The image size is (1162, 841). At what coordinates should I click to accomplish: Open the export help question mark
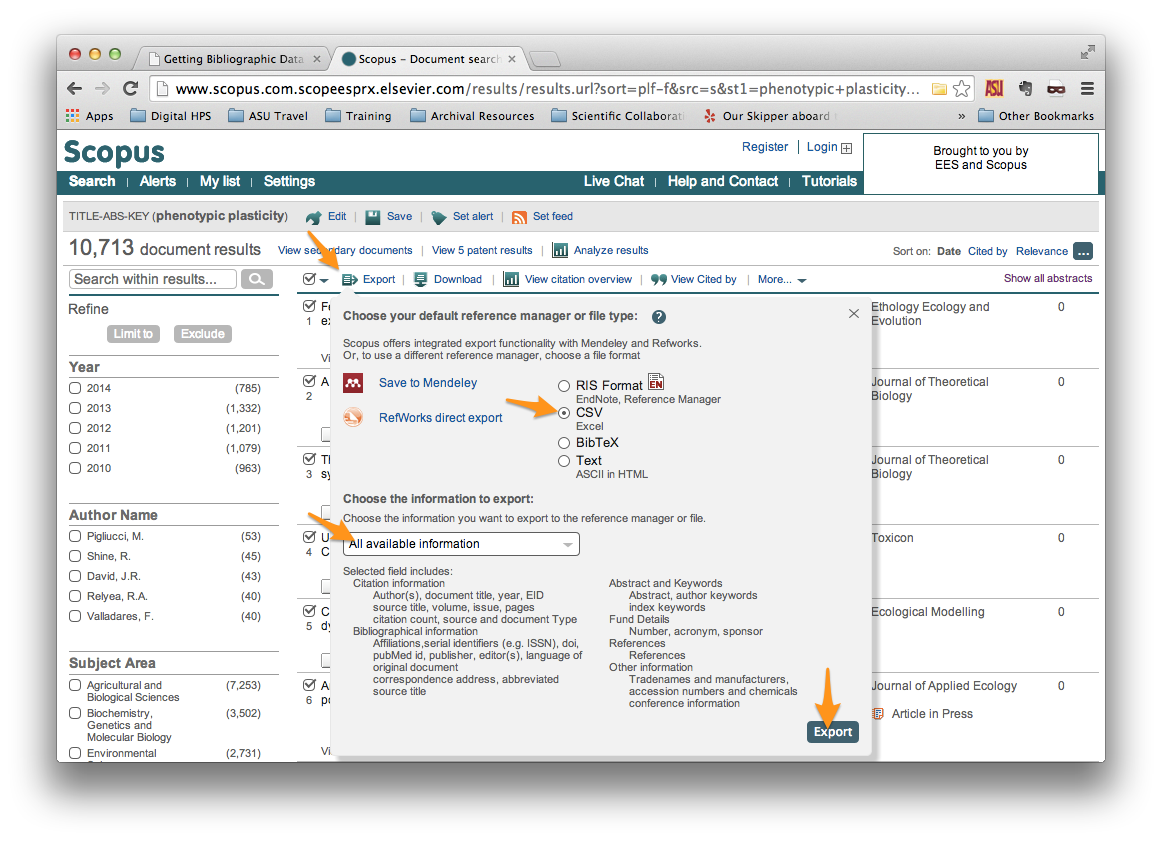659,317
